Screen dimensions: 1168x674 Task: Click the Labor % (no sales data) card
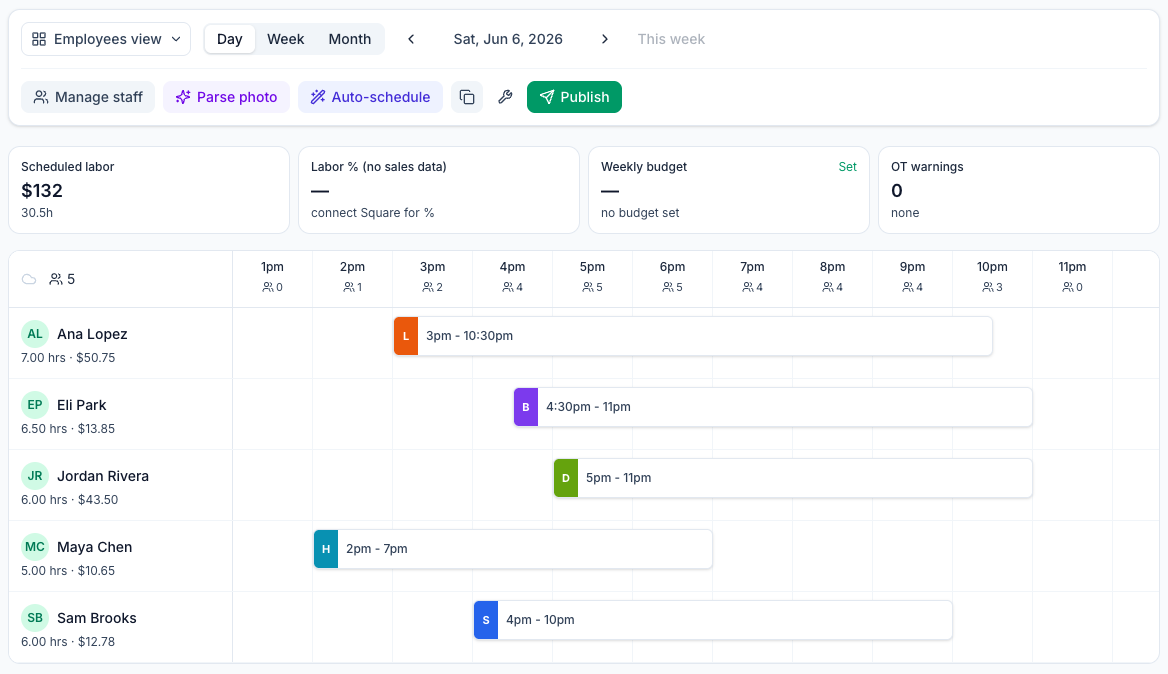click(x=439, y=190)
